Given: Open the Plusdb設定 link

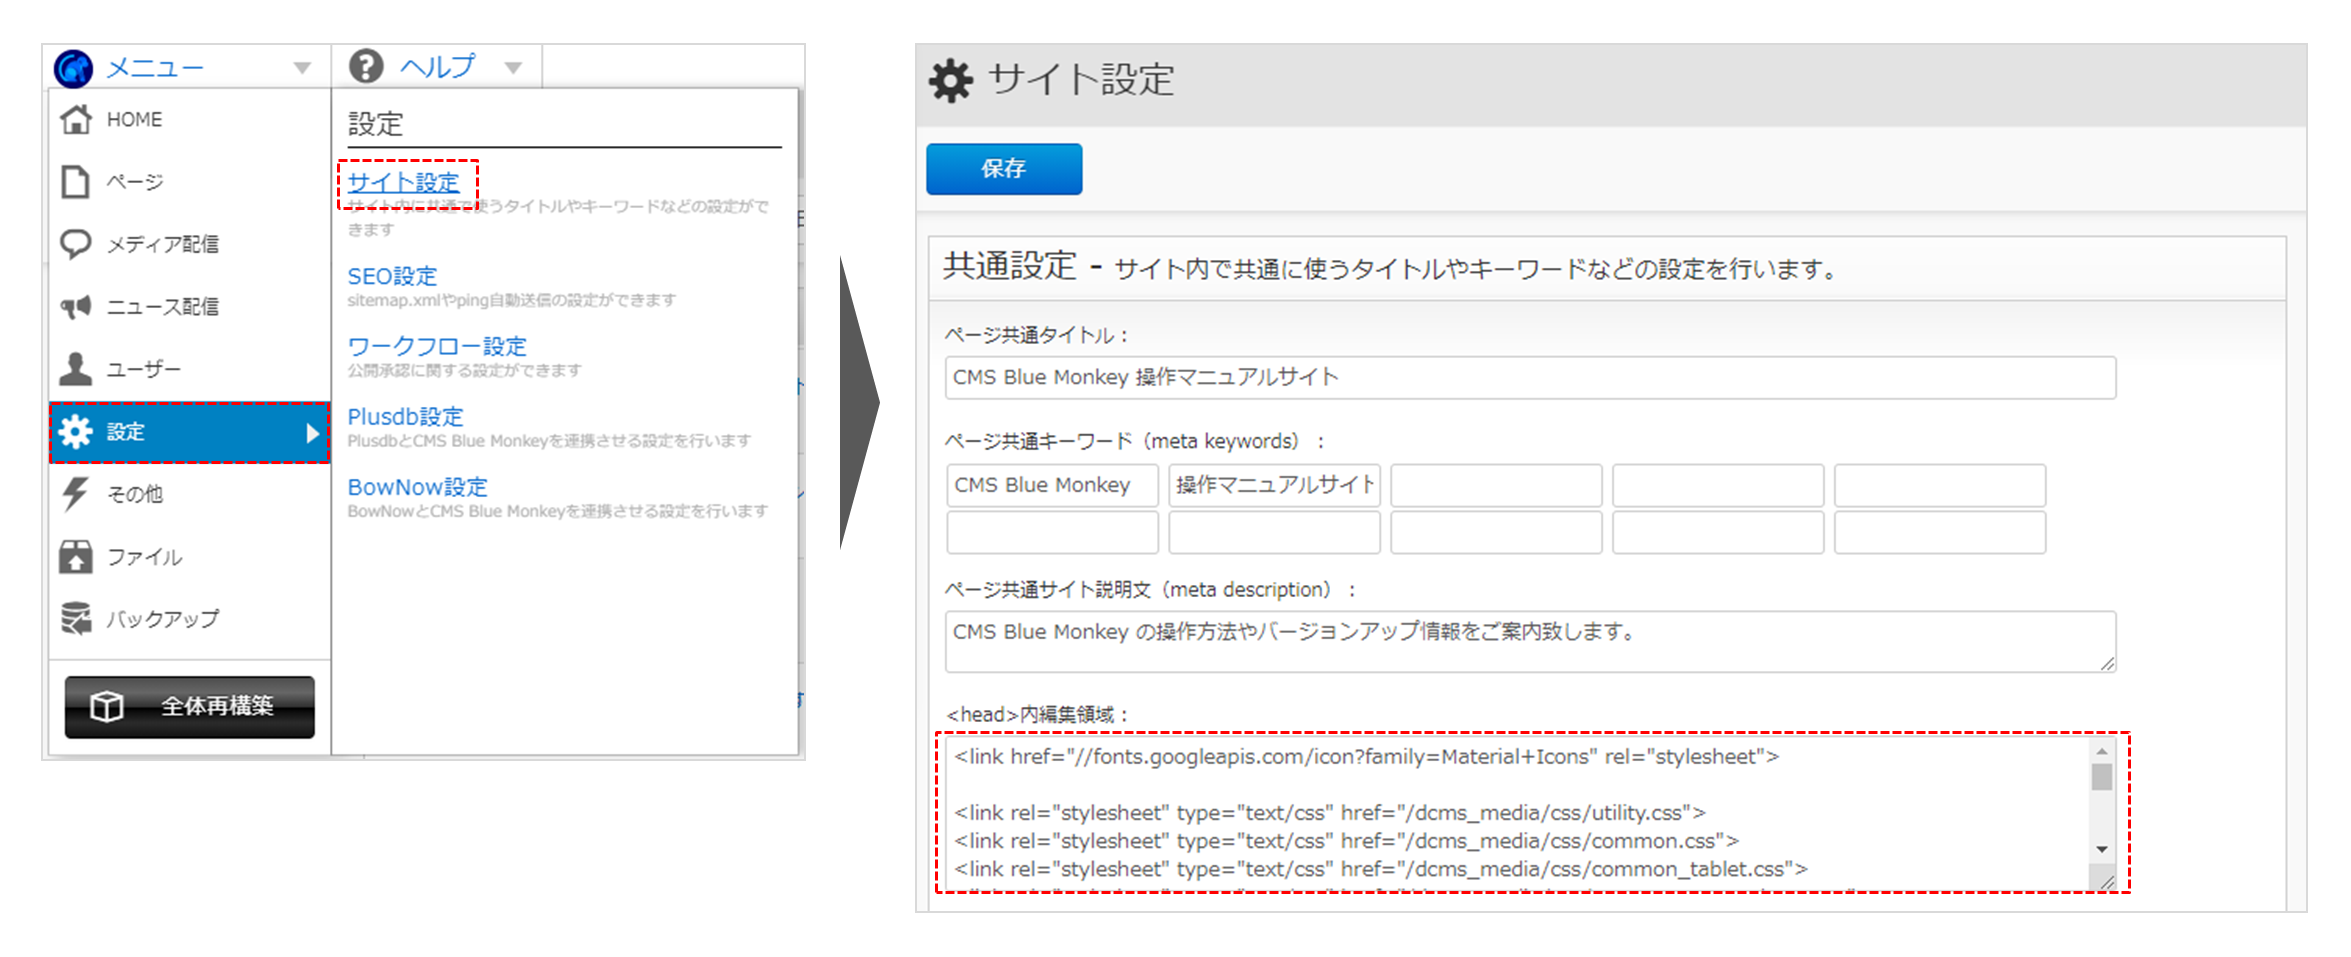Looking at the screenshot, I should pos(405,416).
